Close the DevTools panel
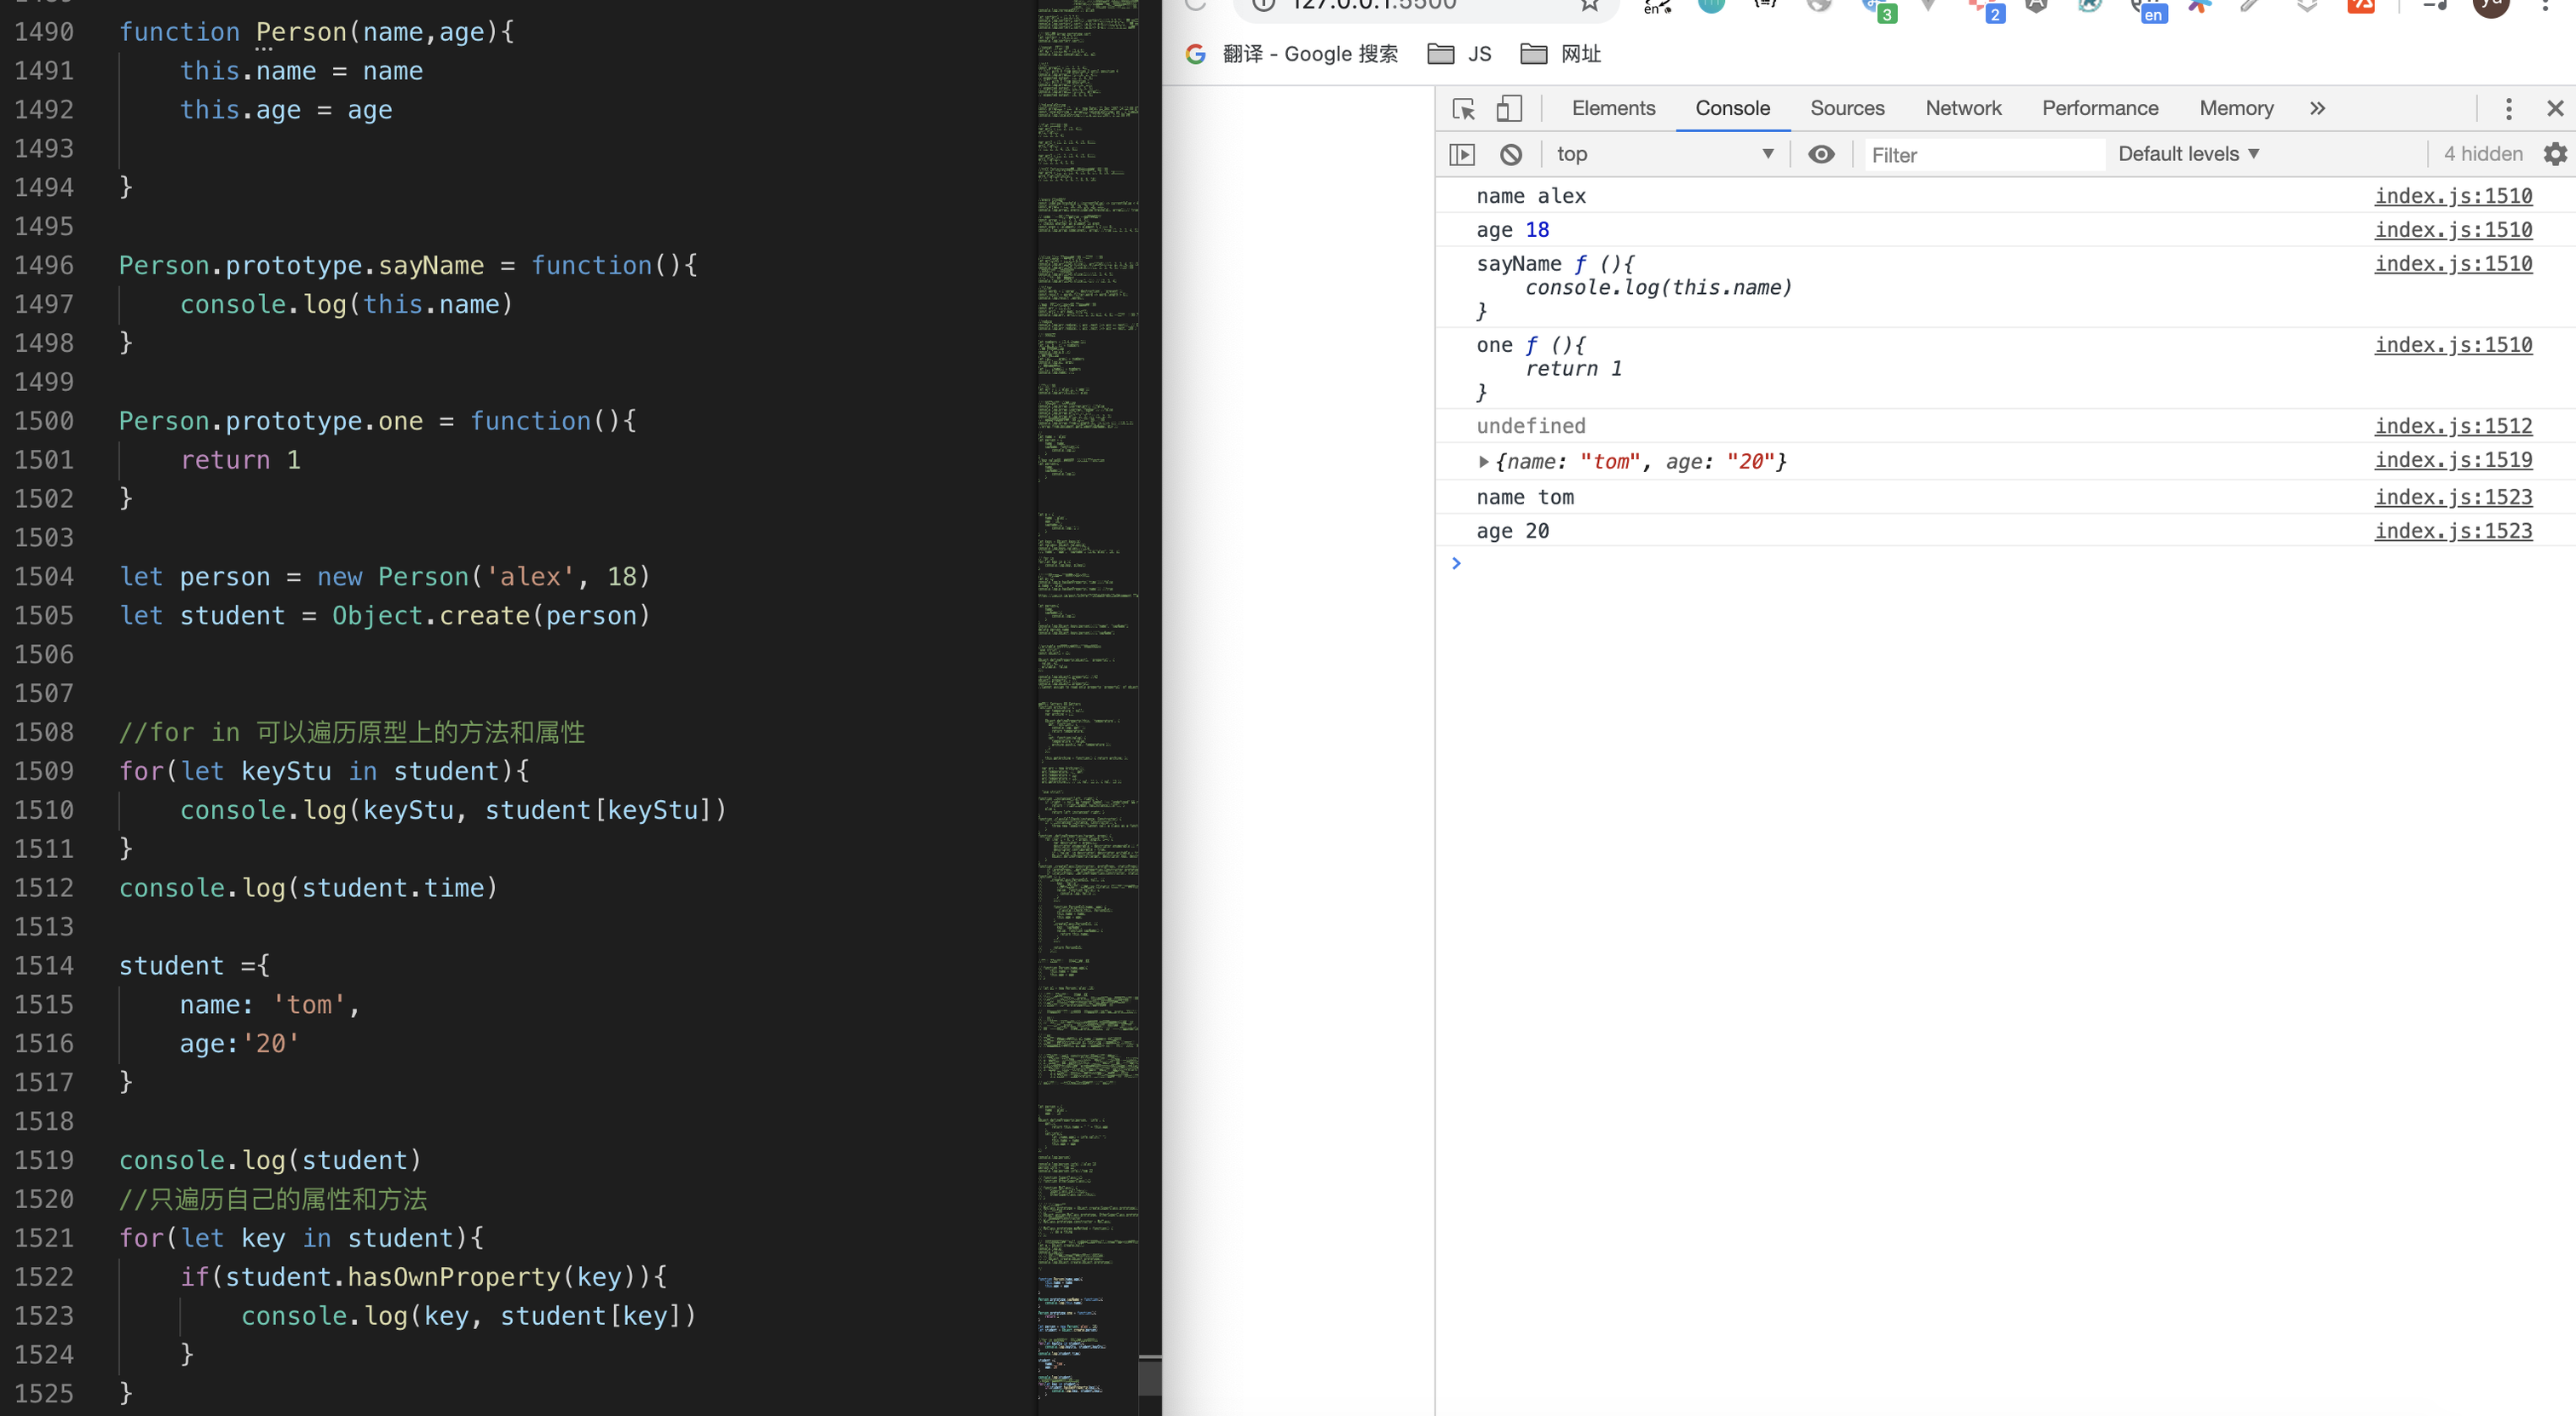Image resolution: width=2576 pixels, height=1416 pixels. [2554, 108]
